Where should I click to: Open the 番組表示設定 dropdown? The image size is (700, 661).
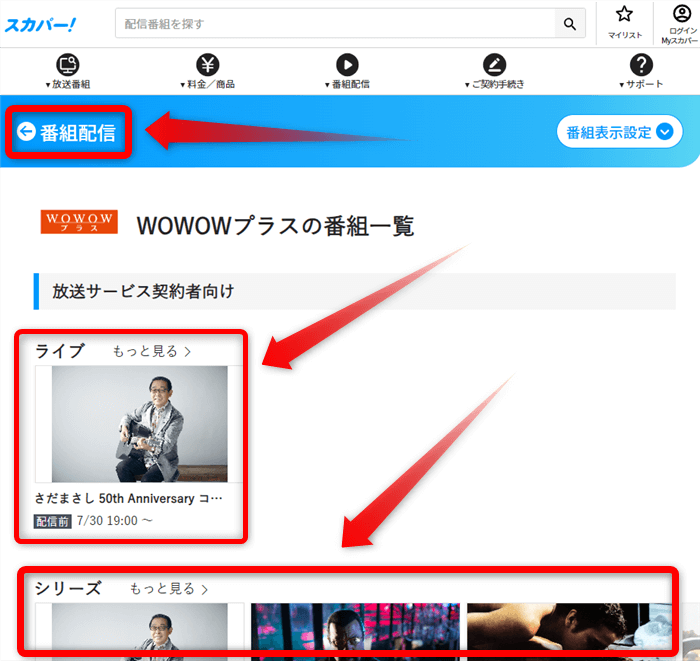click(620, 132)
